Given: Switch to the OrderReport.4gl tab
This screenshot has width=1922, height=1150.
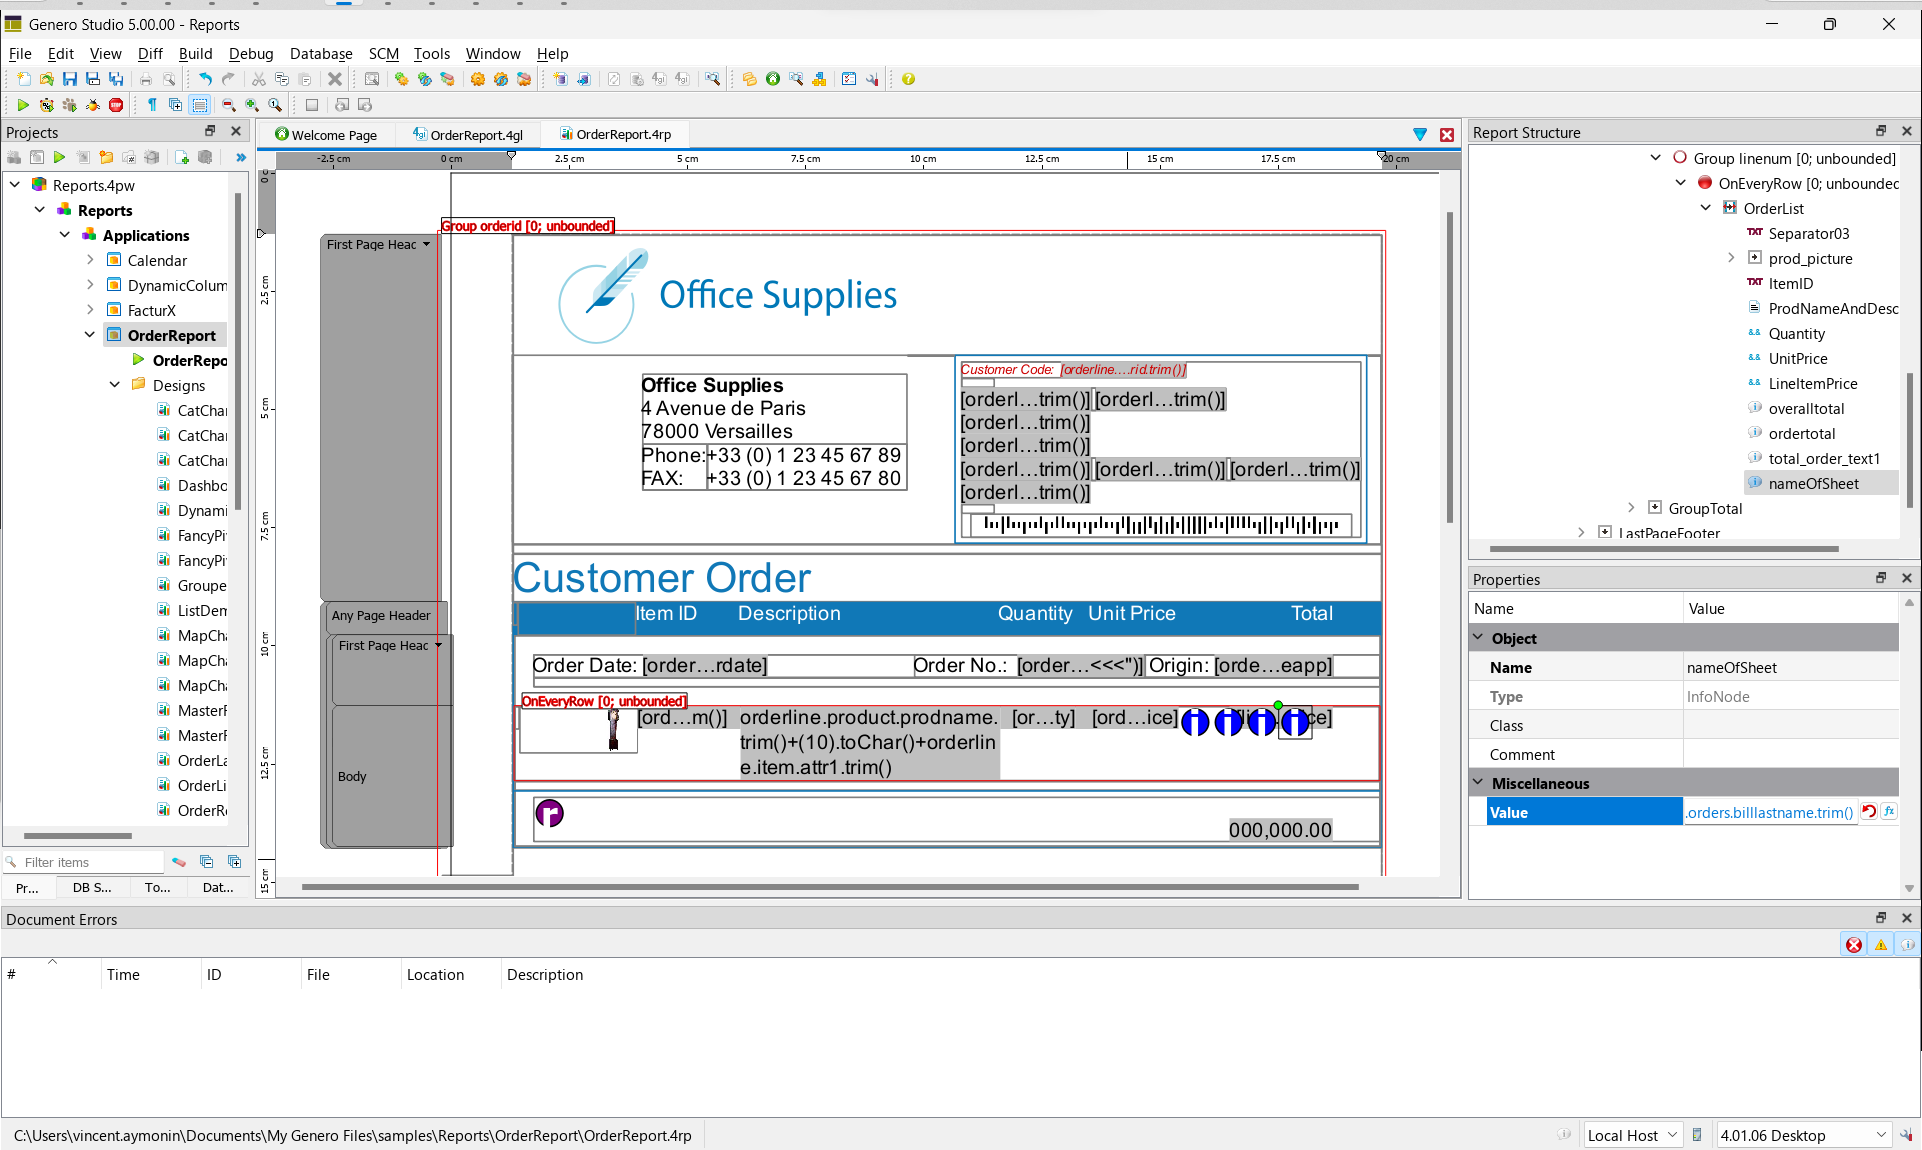Looking at the screenshot, I should pyautogui.click(x=469, y=135).
